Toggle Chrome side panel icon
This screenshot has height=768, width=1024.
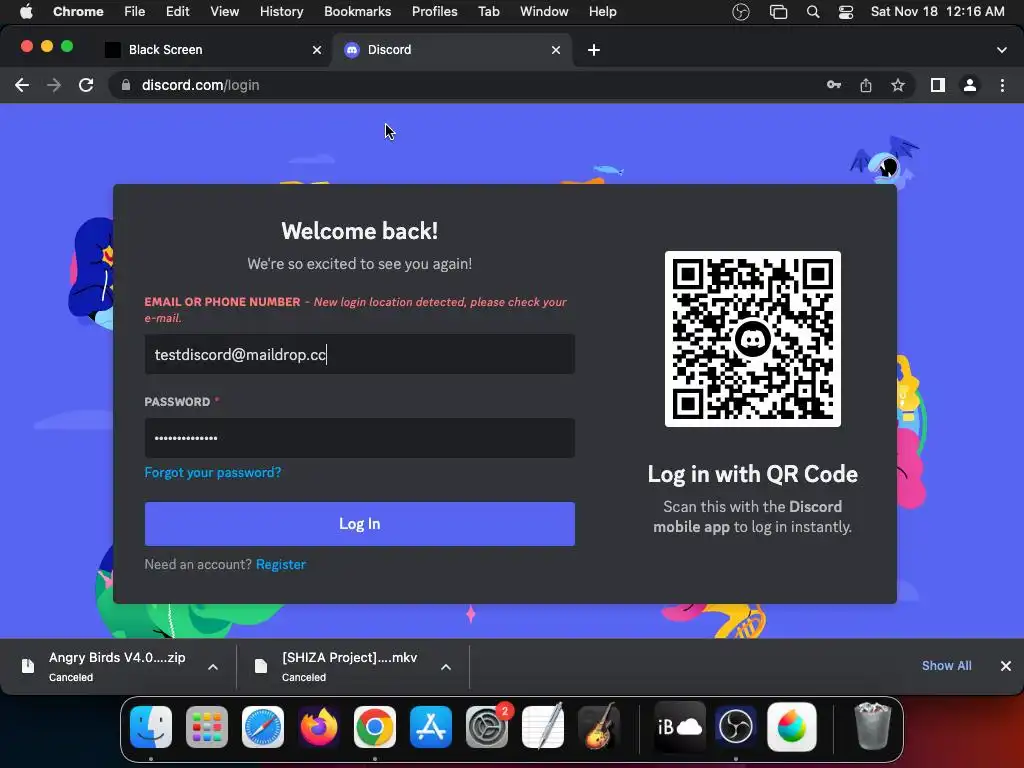pos(938,85)
